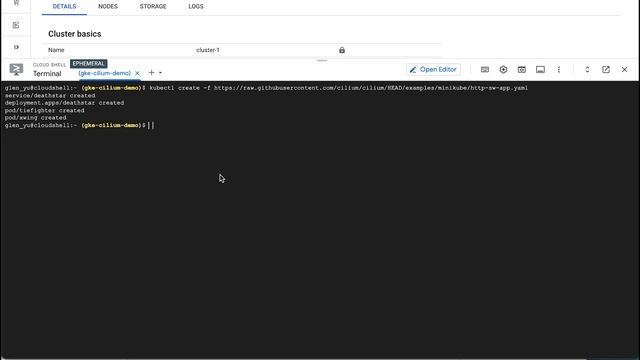Click the Cluster basics heading
Viewport: 640px width, 360px height.
coord(75,34)
